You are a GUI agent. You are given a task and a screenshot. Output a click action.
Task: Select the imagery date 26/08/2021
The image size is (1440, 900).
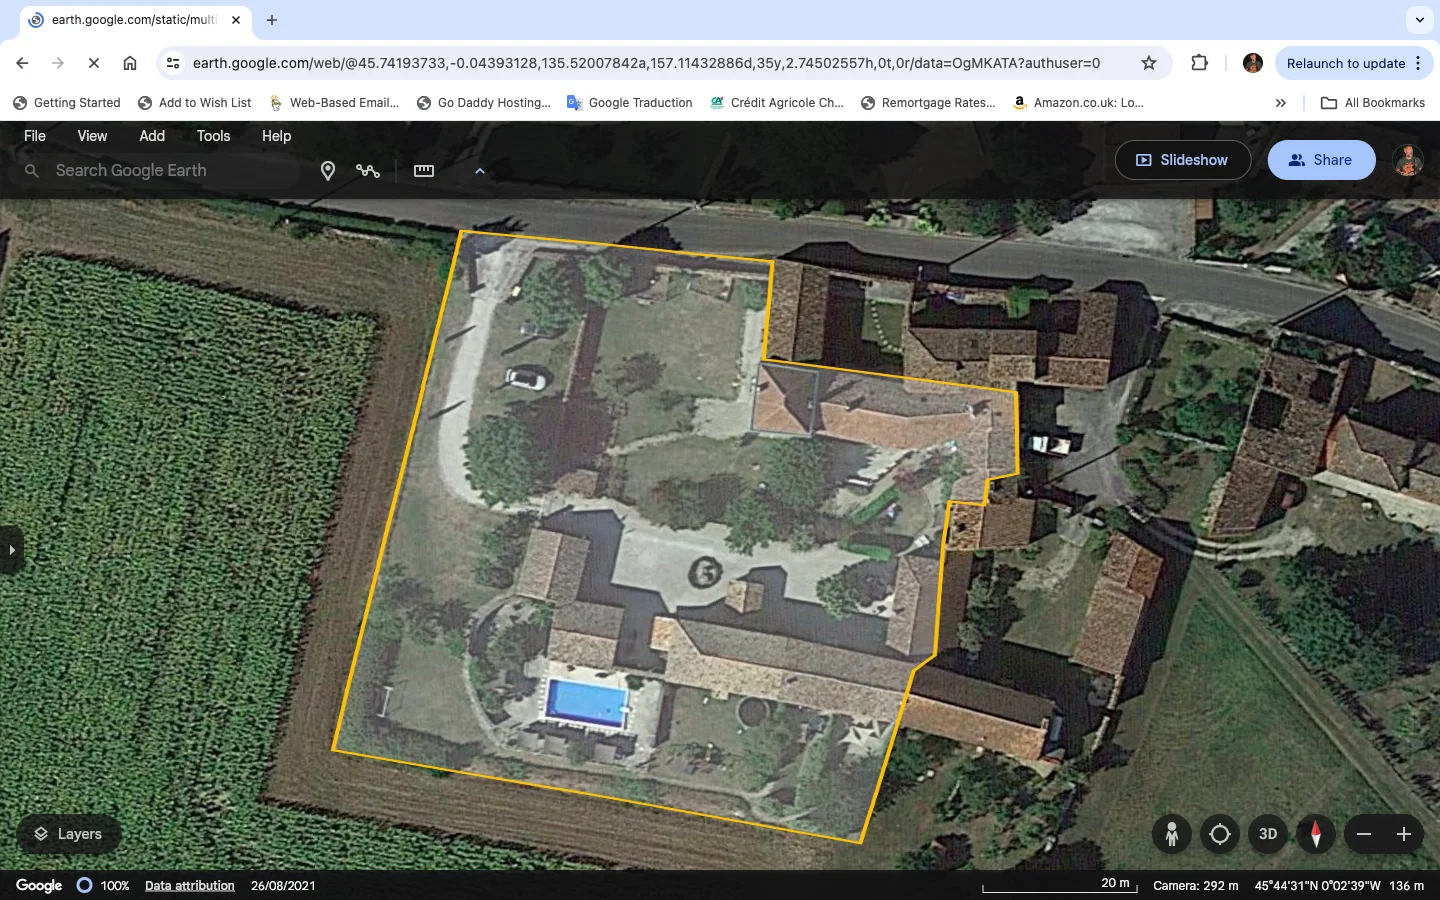click(283, 886)
